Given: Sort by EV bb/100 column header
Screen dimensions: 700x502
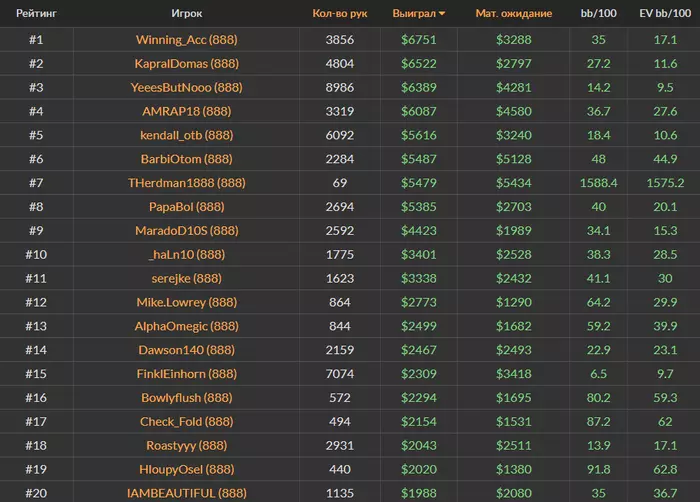Looking at the screenshot, I should pyautogui.click(x=665, y=14).
